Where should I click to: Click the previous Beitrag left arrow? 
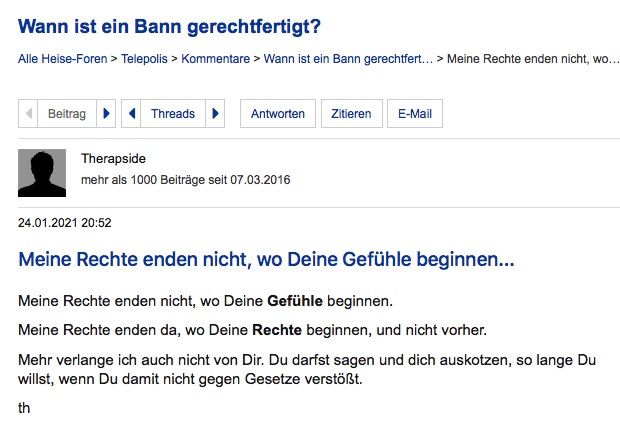[x=29, y=114]
